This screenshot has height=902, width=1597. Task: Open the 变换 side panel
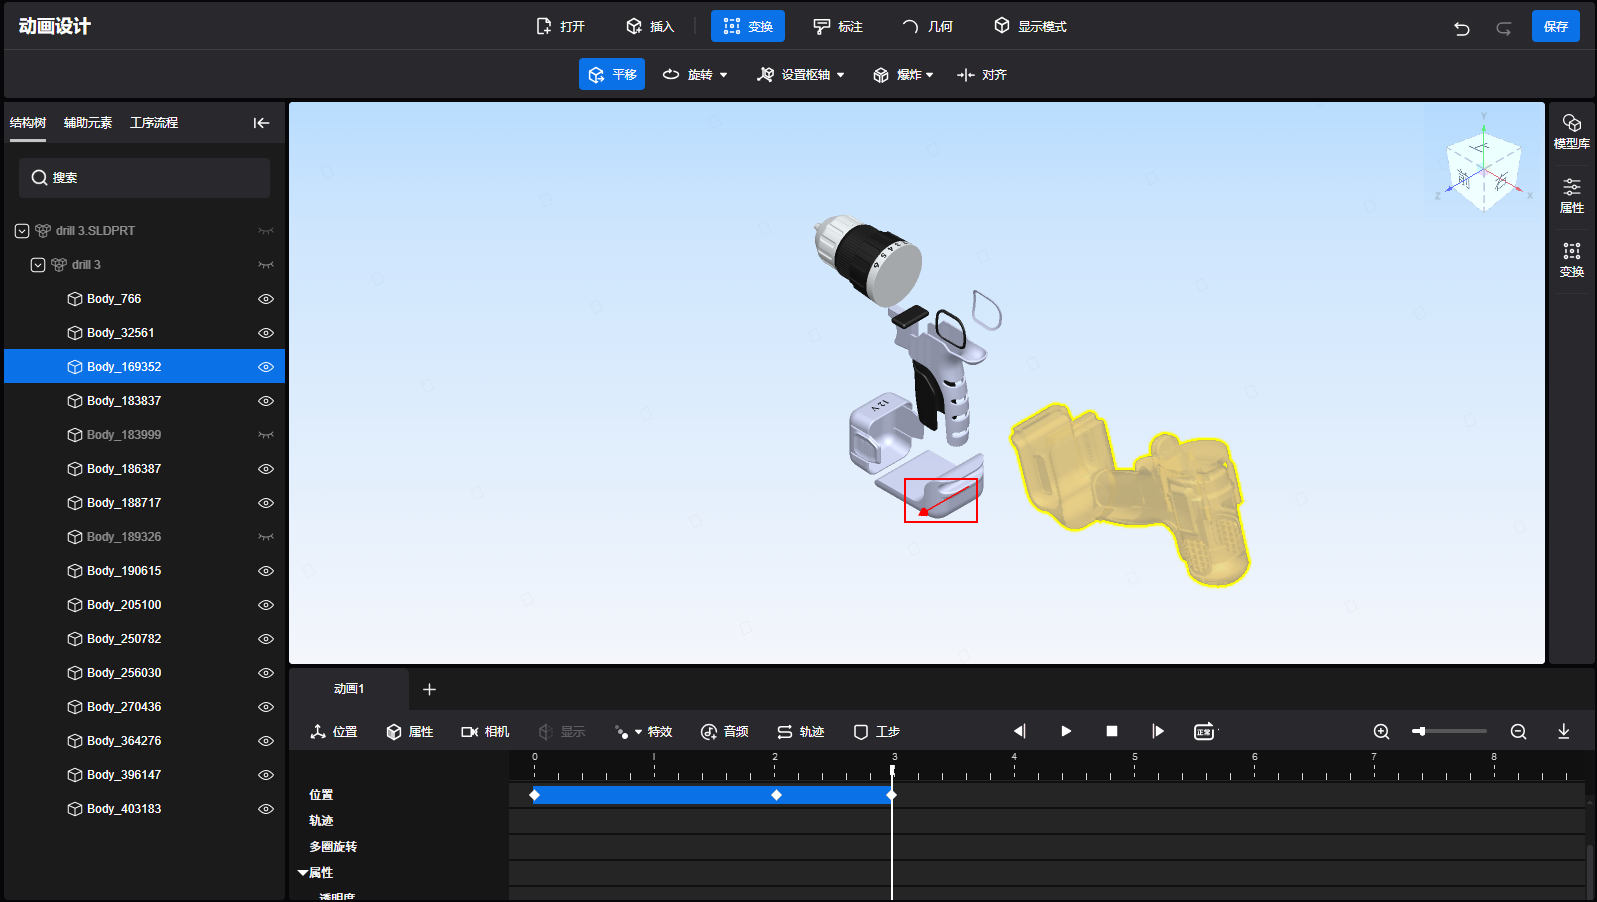(1572, 259)
